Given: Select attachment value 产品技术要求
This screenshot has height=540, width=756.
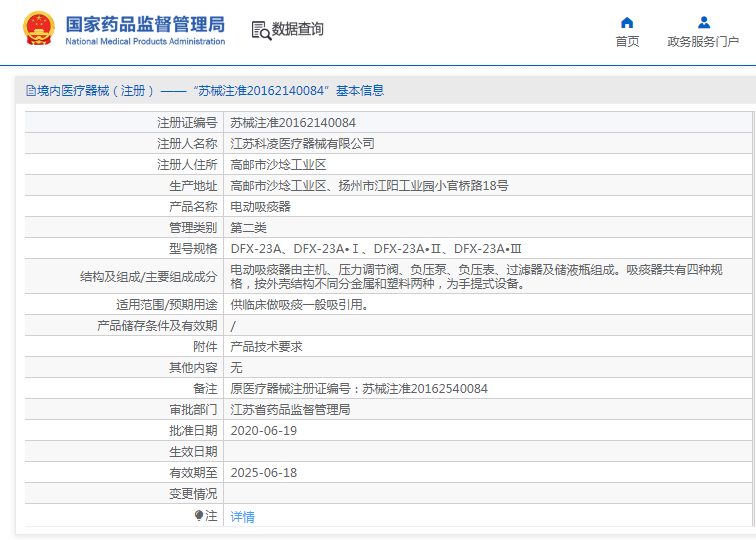Looking at the screenshot, I should [x=266, y=347].
